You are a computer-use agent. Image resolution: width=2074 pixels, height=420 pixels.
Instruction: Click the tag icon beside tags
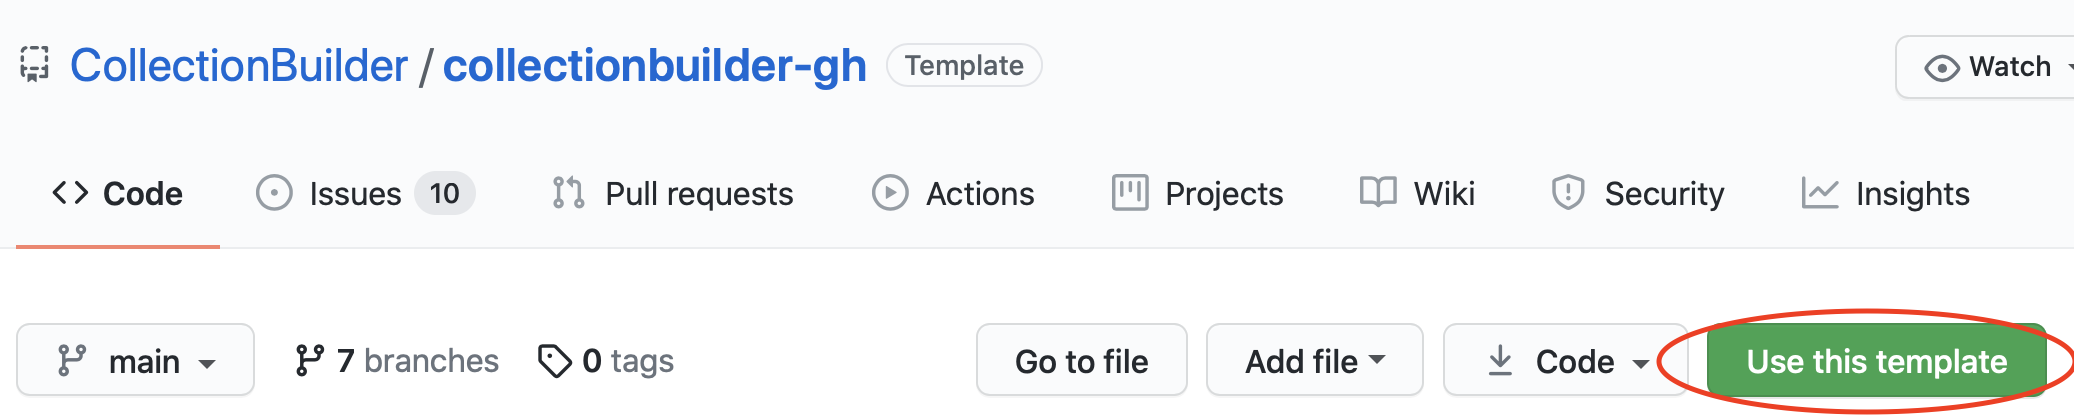click(x=555, y=361)
